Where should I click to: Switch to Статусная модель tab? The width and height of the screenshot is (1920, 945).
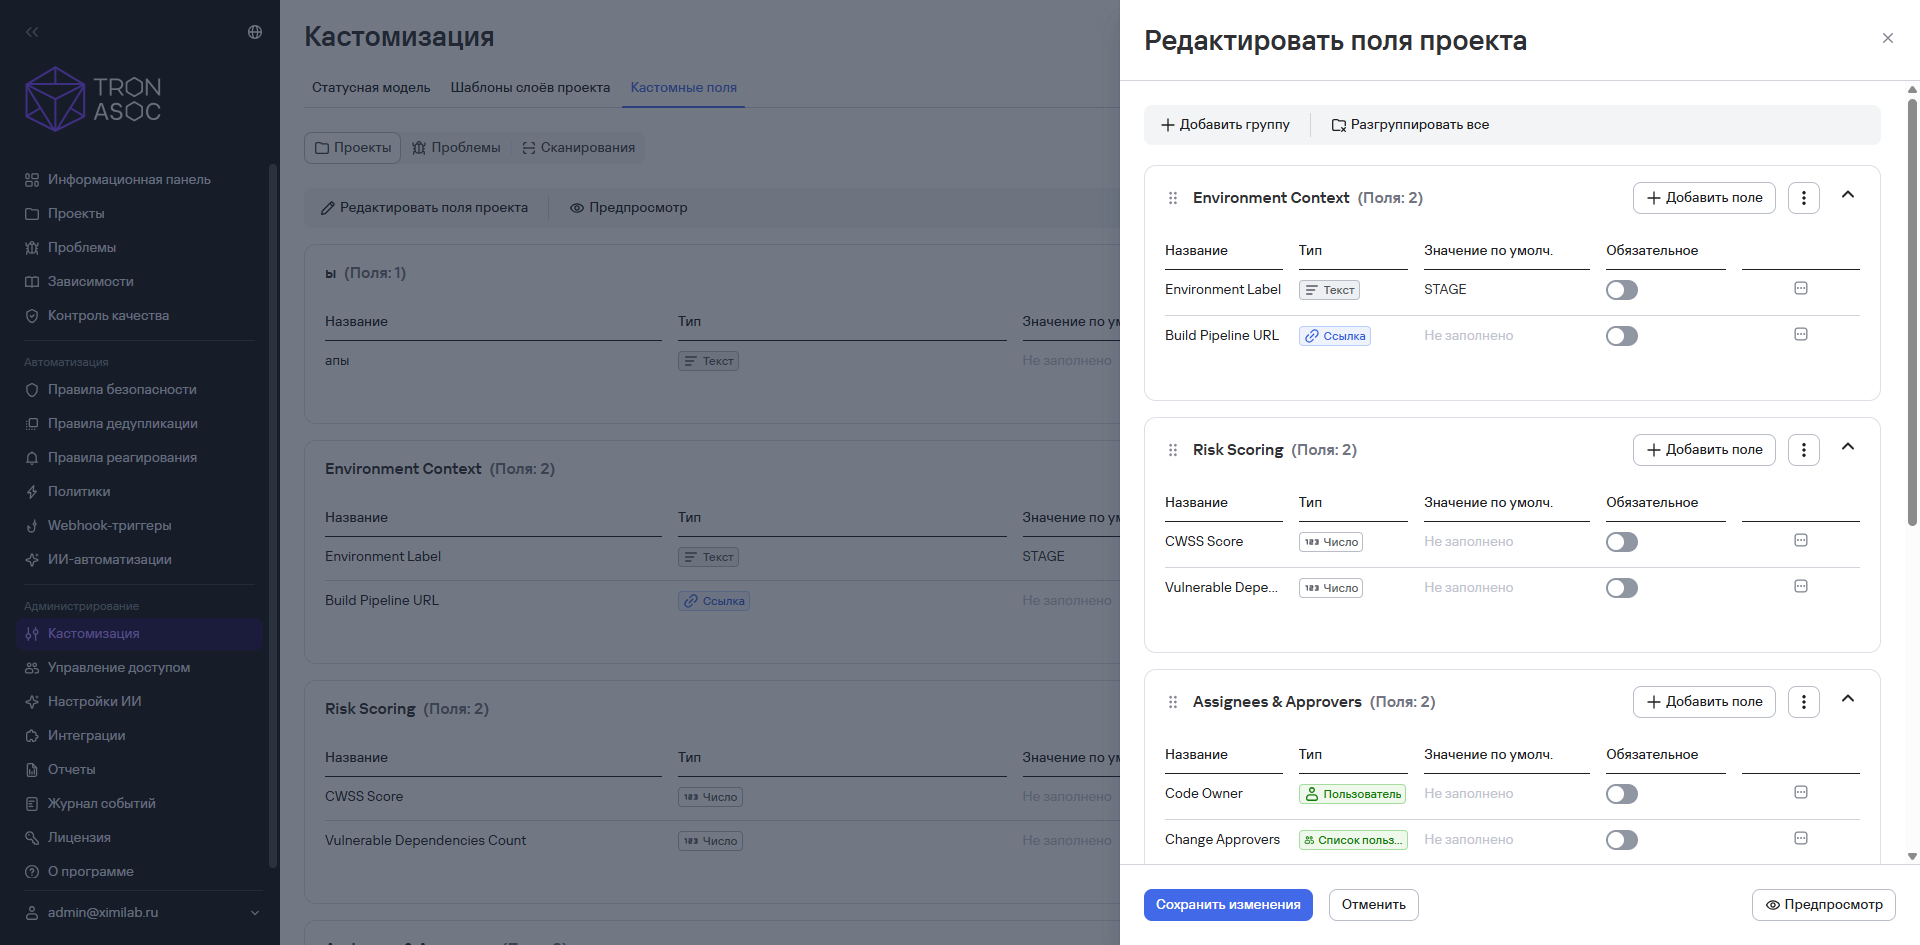coord(371,88)
